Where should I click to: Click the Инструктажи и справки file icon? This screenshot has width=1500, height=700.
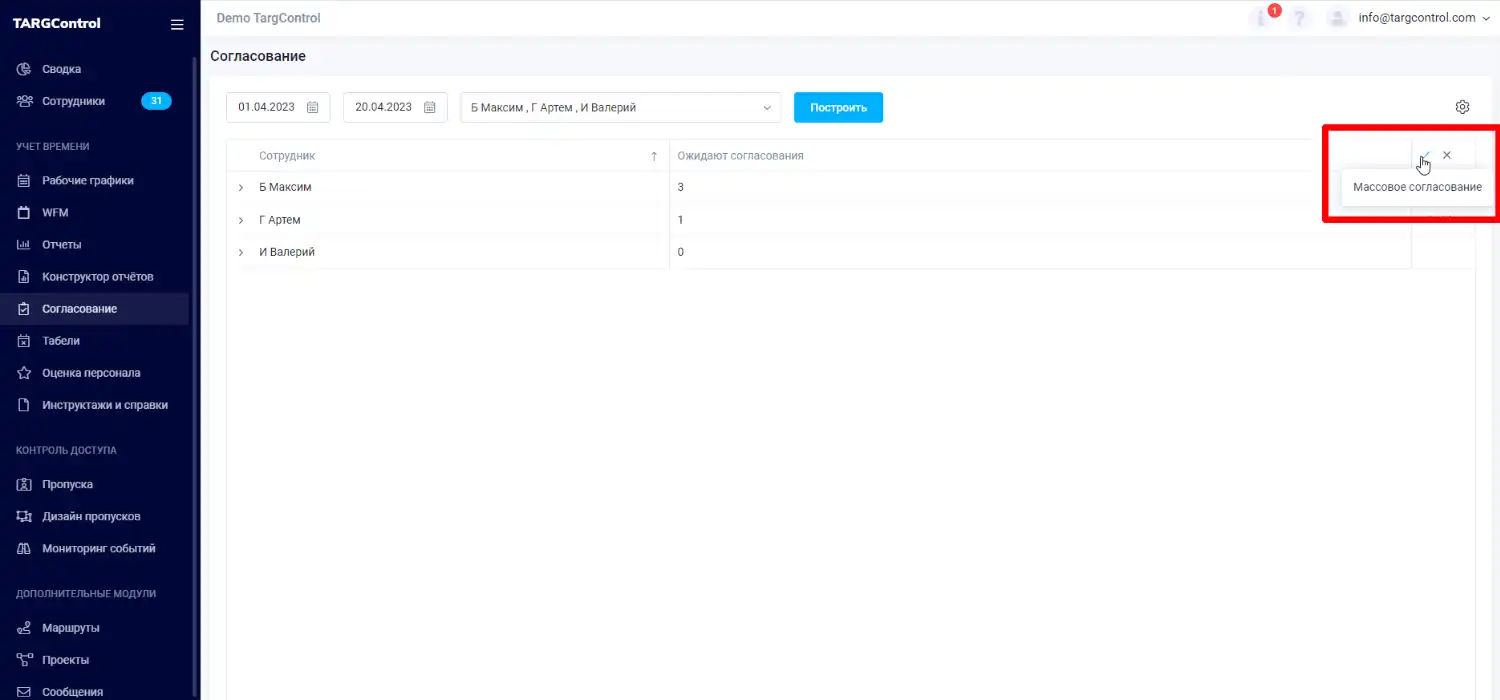click(24, 405)
